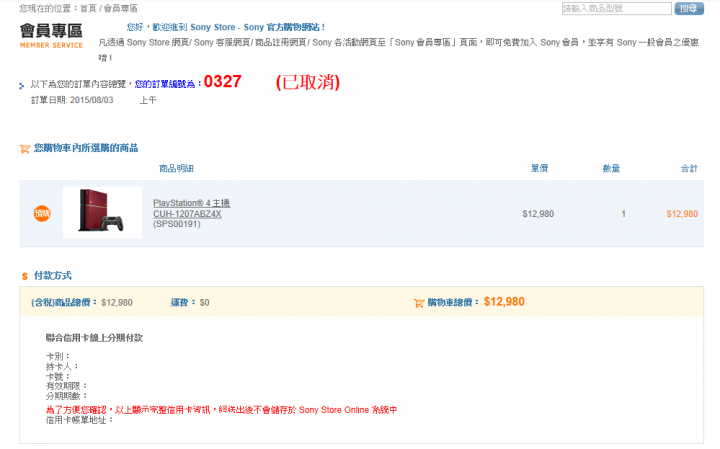This screenshot has width=720, height=449.
Task: Click the order number 0327
Action: click(x=223, y=82)
